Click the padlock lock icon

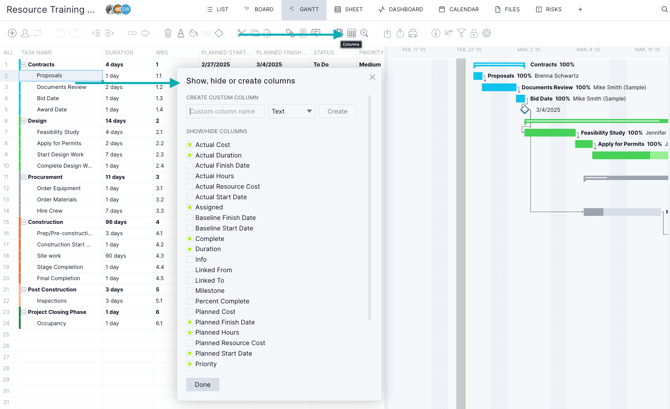474,33
